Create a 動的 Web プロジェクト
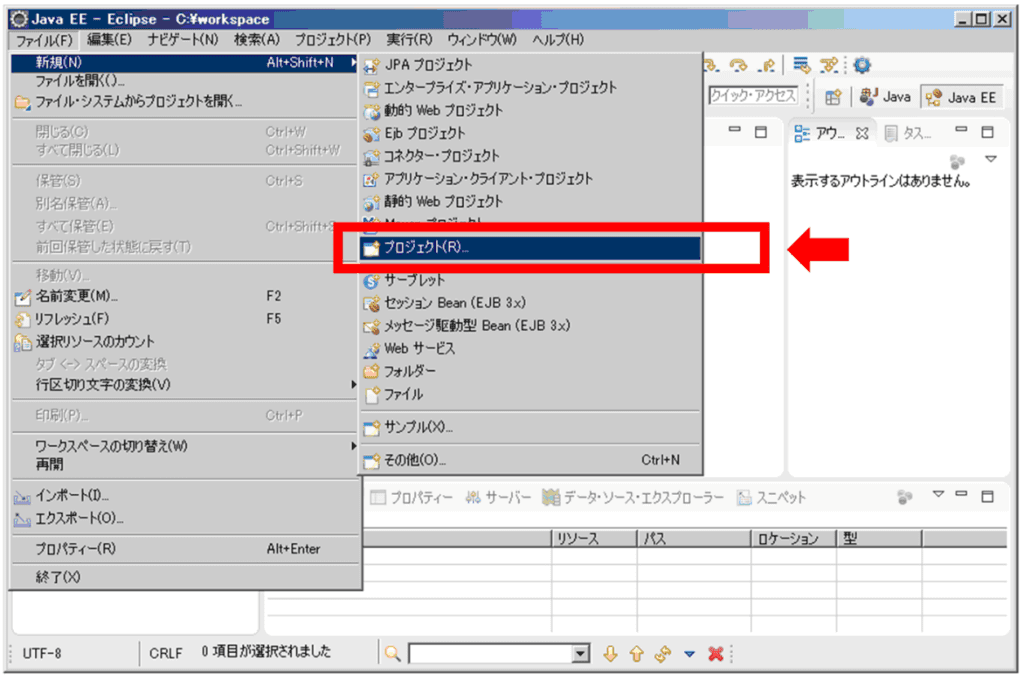This screenshot has height=680, width=1024. [x=530, y=110]
